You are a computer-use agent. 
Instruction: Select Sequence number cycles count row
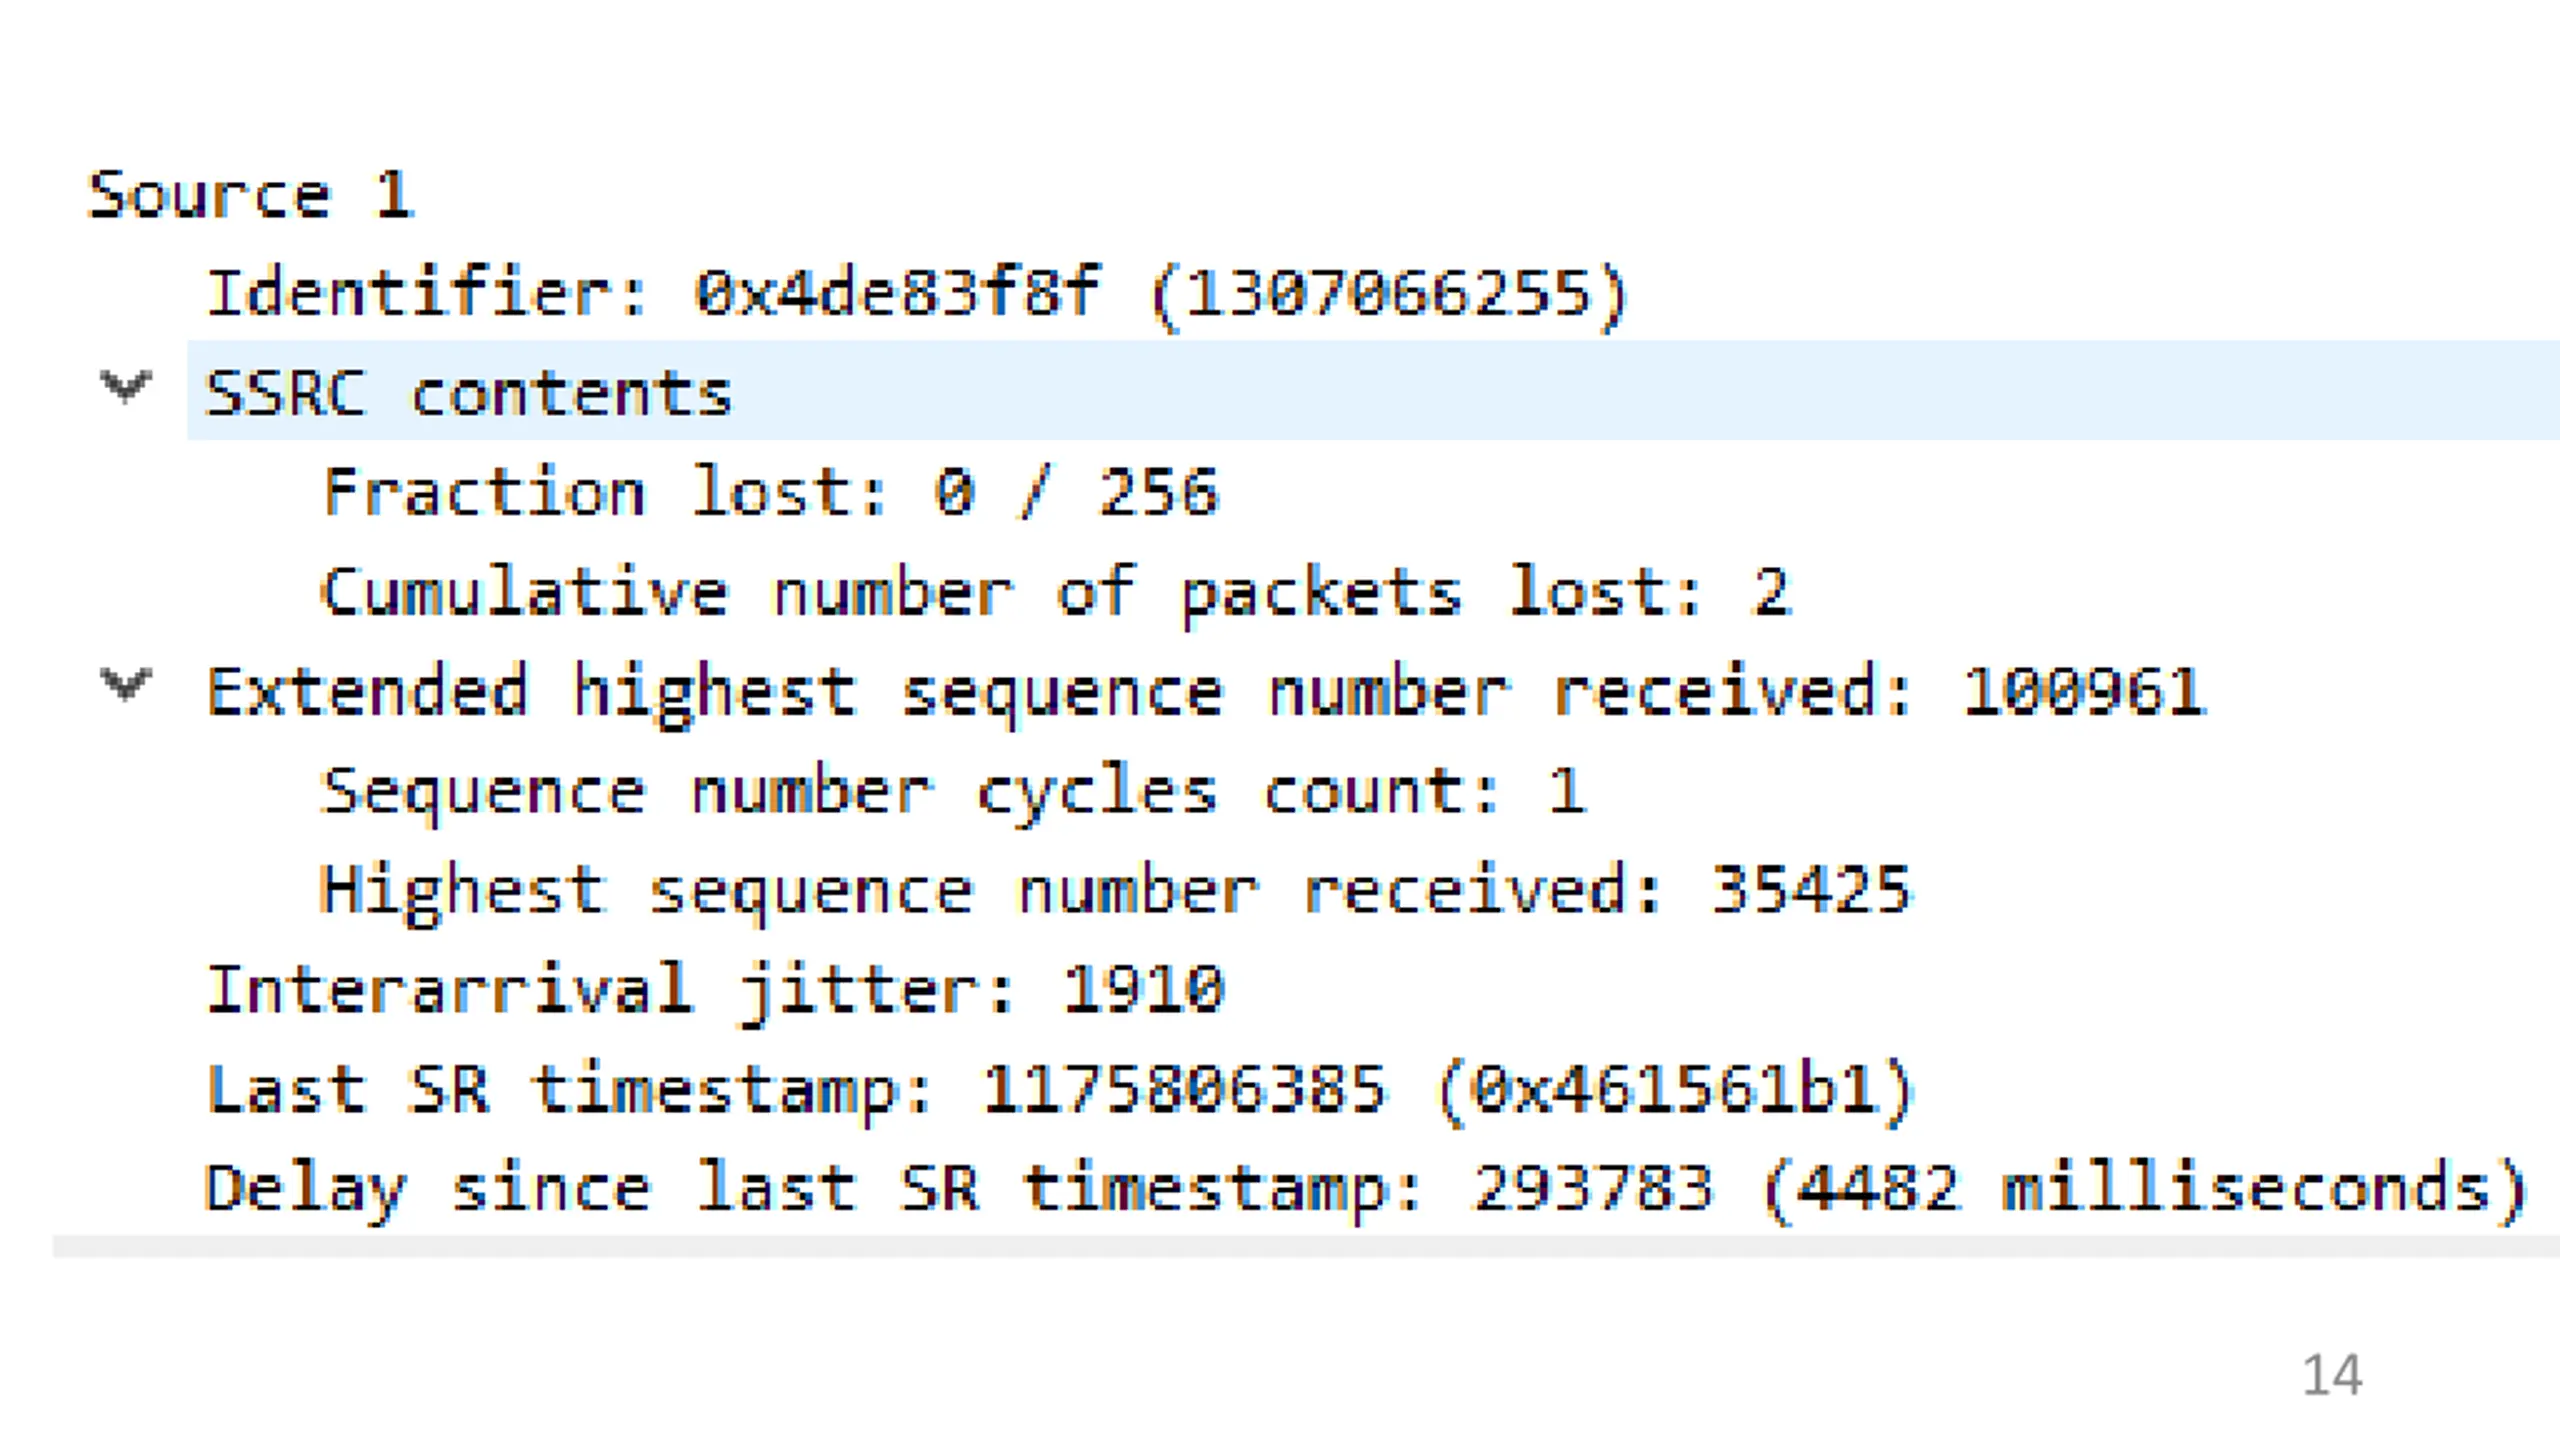[954, 792]
